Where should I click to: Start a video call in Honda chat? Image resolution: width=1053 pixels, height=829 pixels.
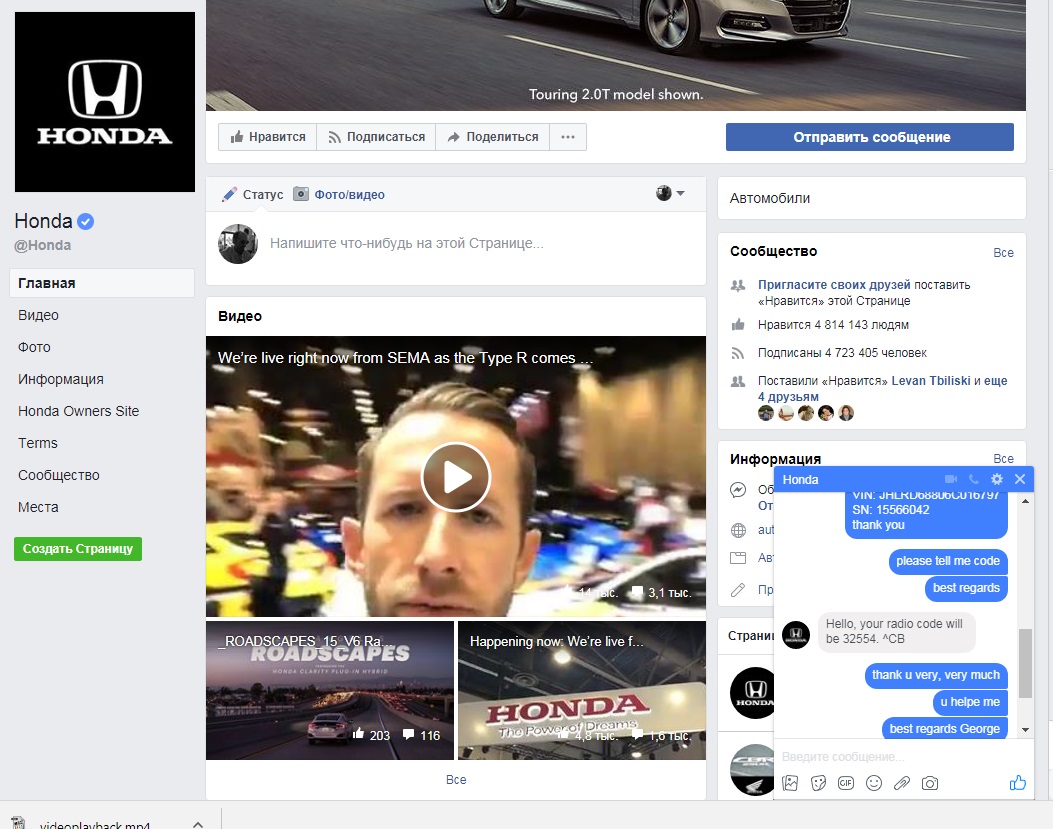point(950,479)
